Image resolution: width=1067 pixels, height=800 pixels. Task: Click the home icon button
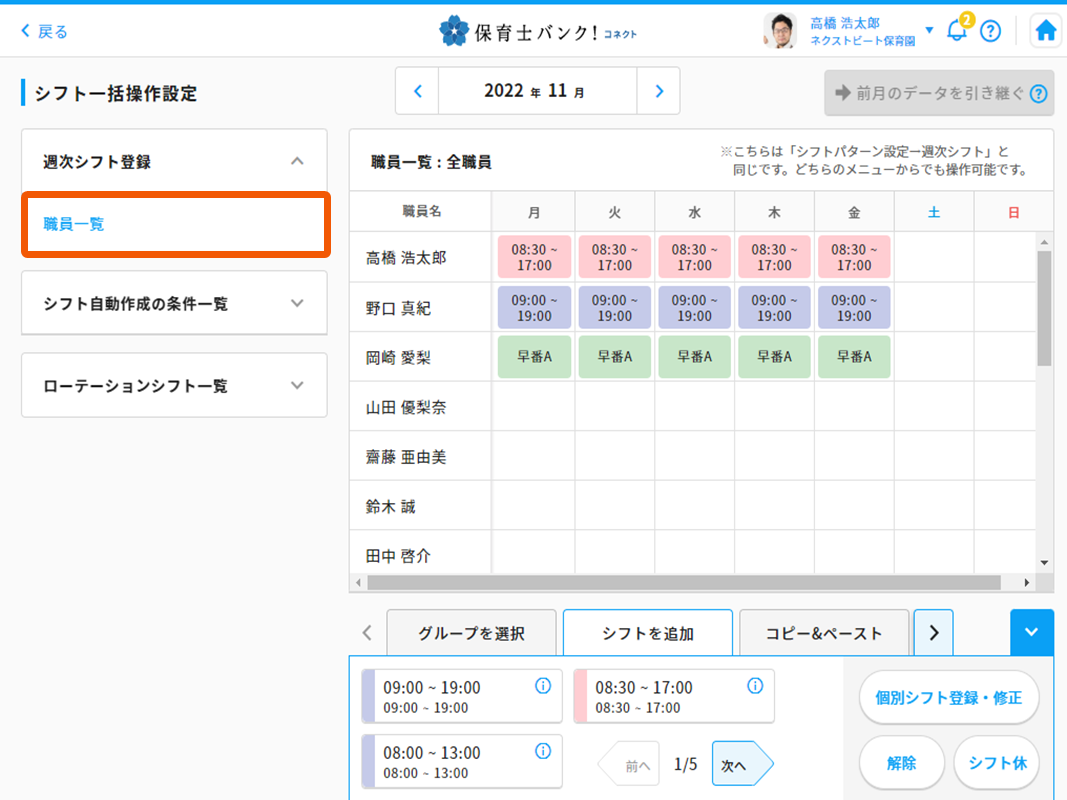click(x=1046, y=31)
